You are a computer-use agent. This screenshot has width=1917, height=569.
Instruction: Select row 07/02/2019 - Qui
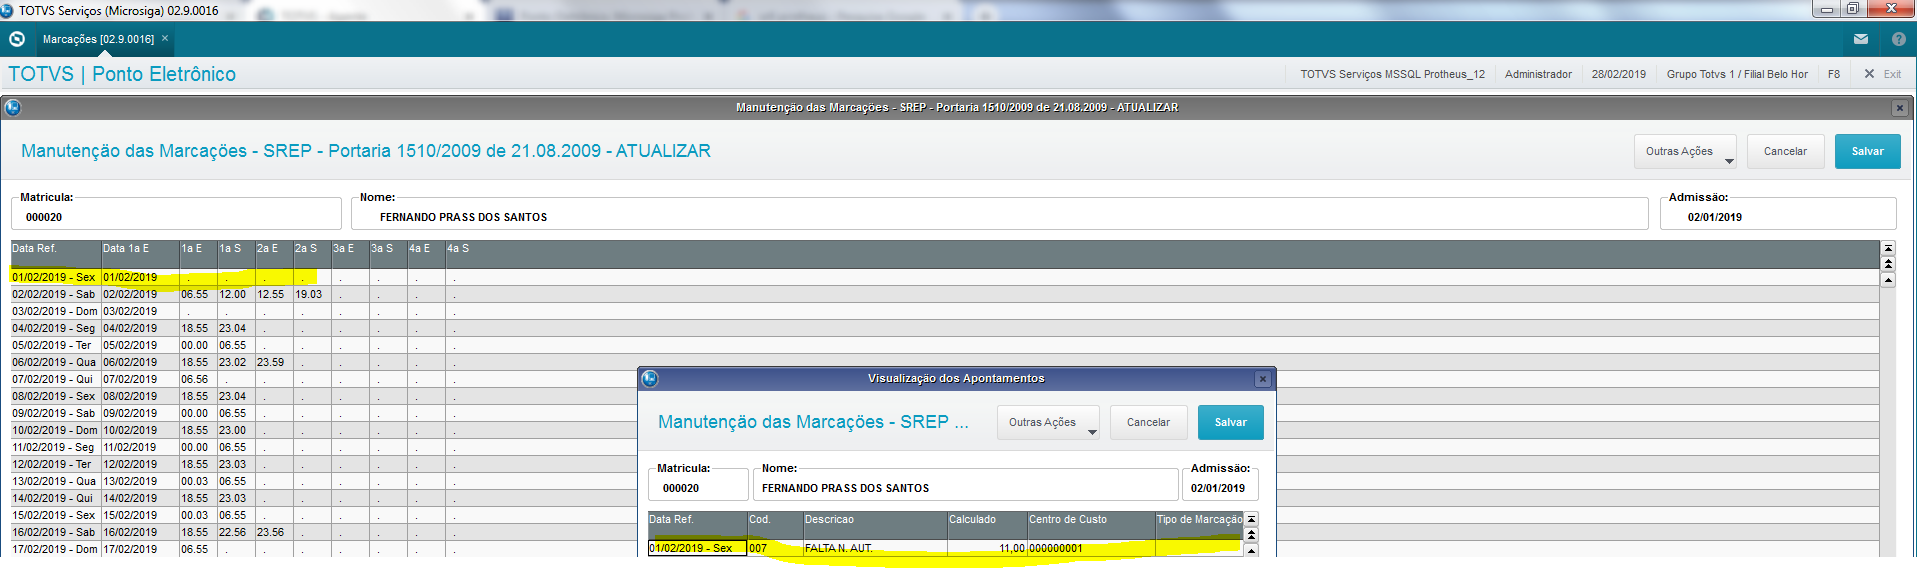point(945,379)
